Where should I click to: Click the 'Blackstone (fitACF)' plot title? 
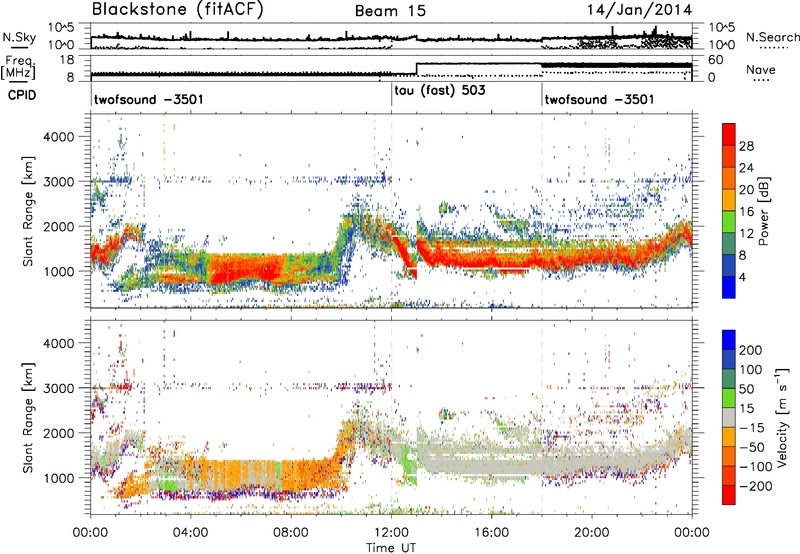pyautogui.click(x=178, y=9)
